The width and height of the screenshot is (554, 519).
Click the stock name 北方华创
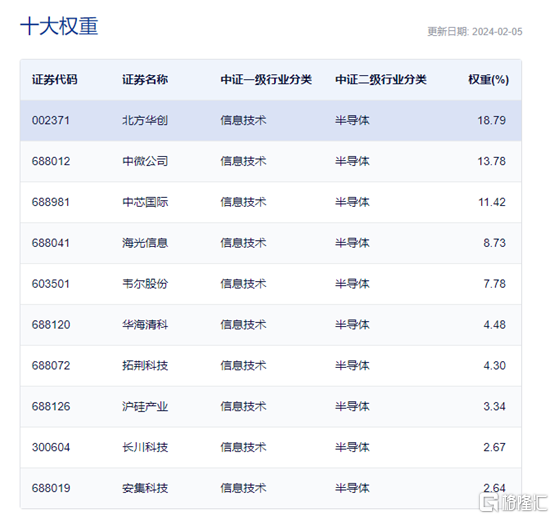145,120
